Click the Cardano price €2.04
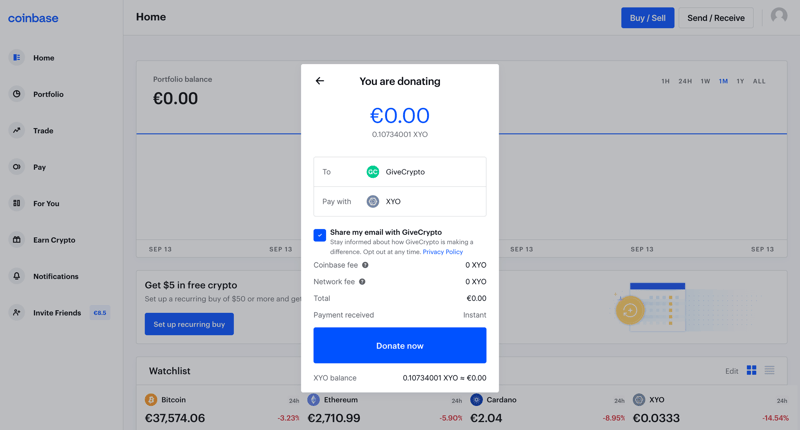 tap(486, 418)
